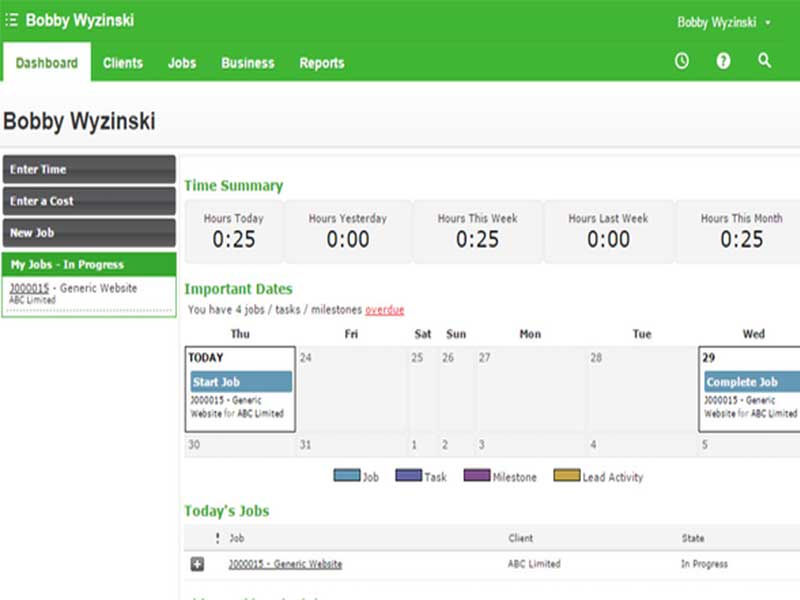Screen dimensions: 800x600
Task: Click the Enter Time button
Action: (89, 169)
